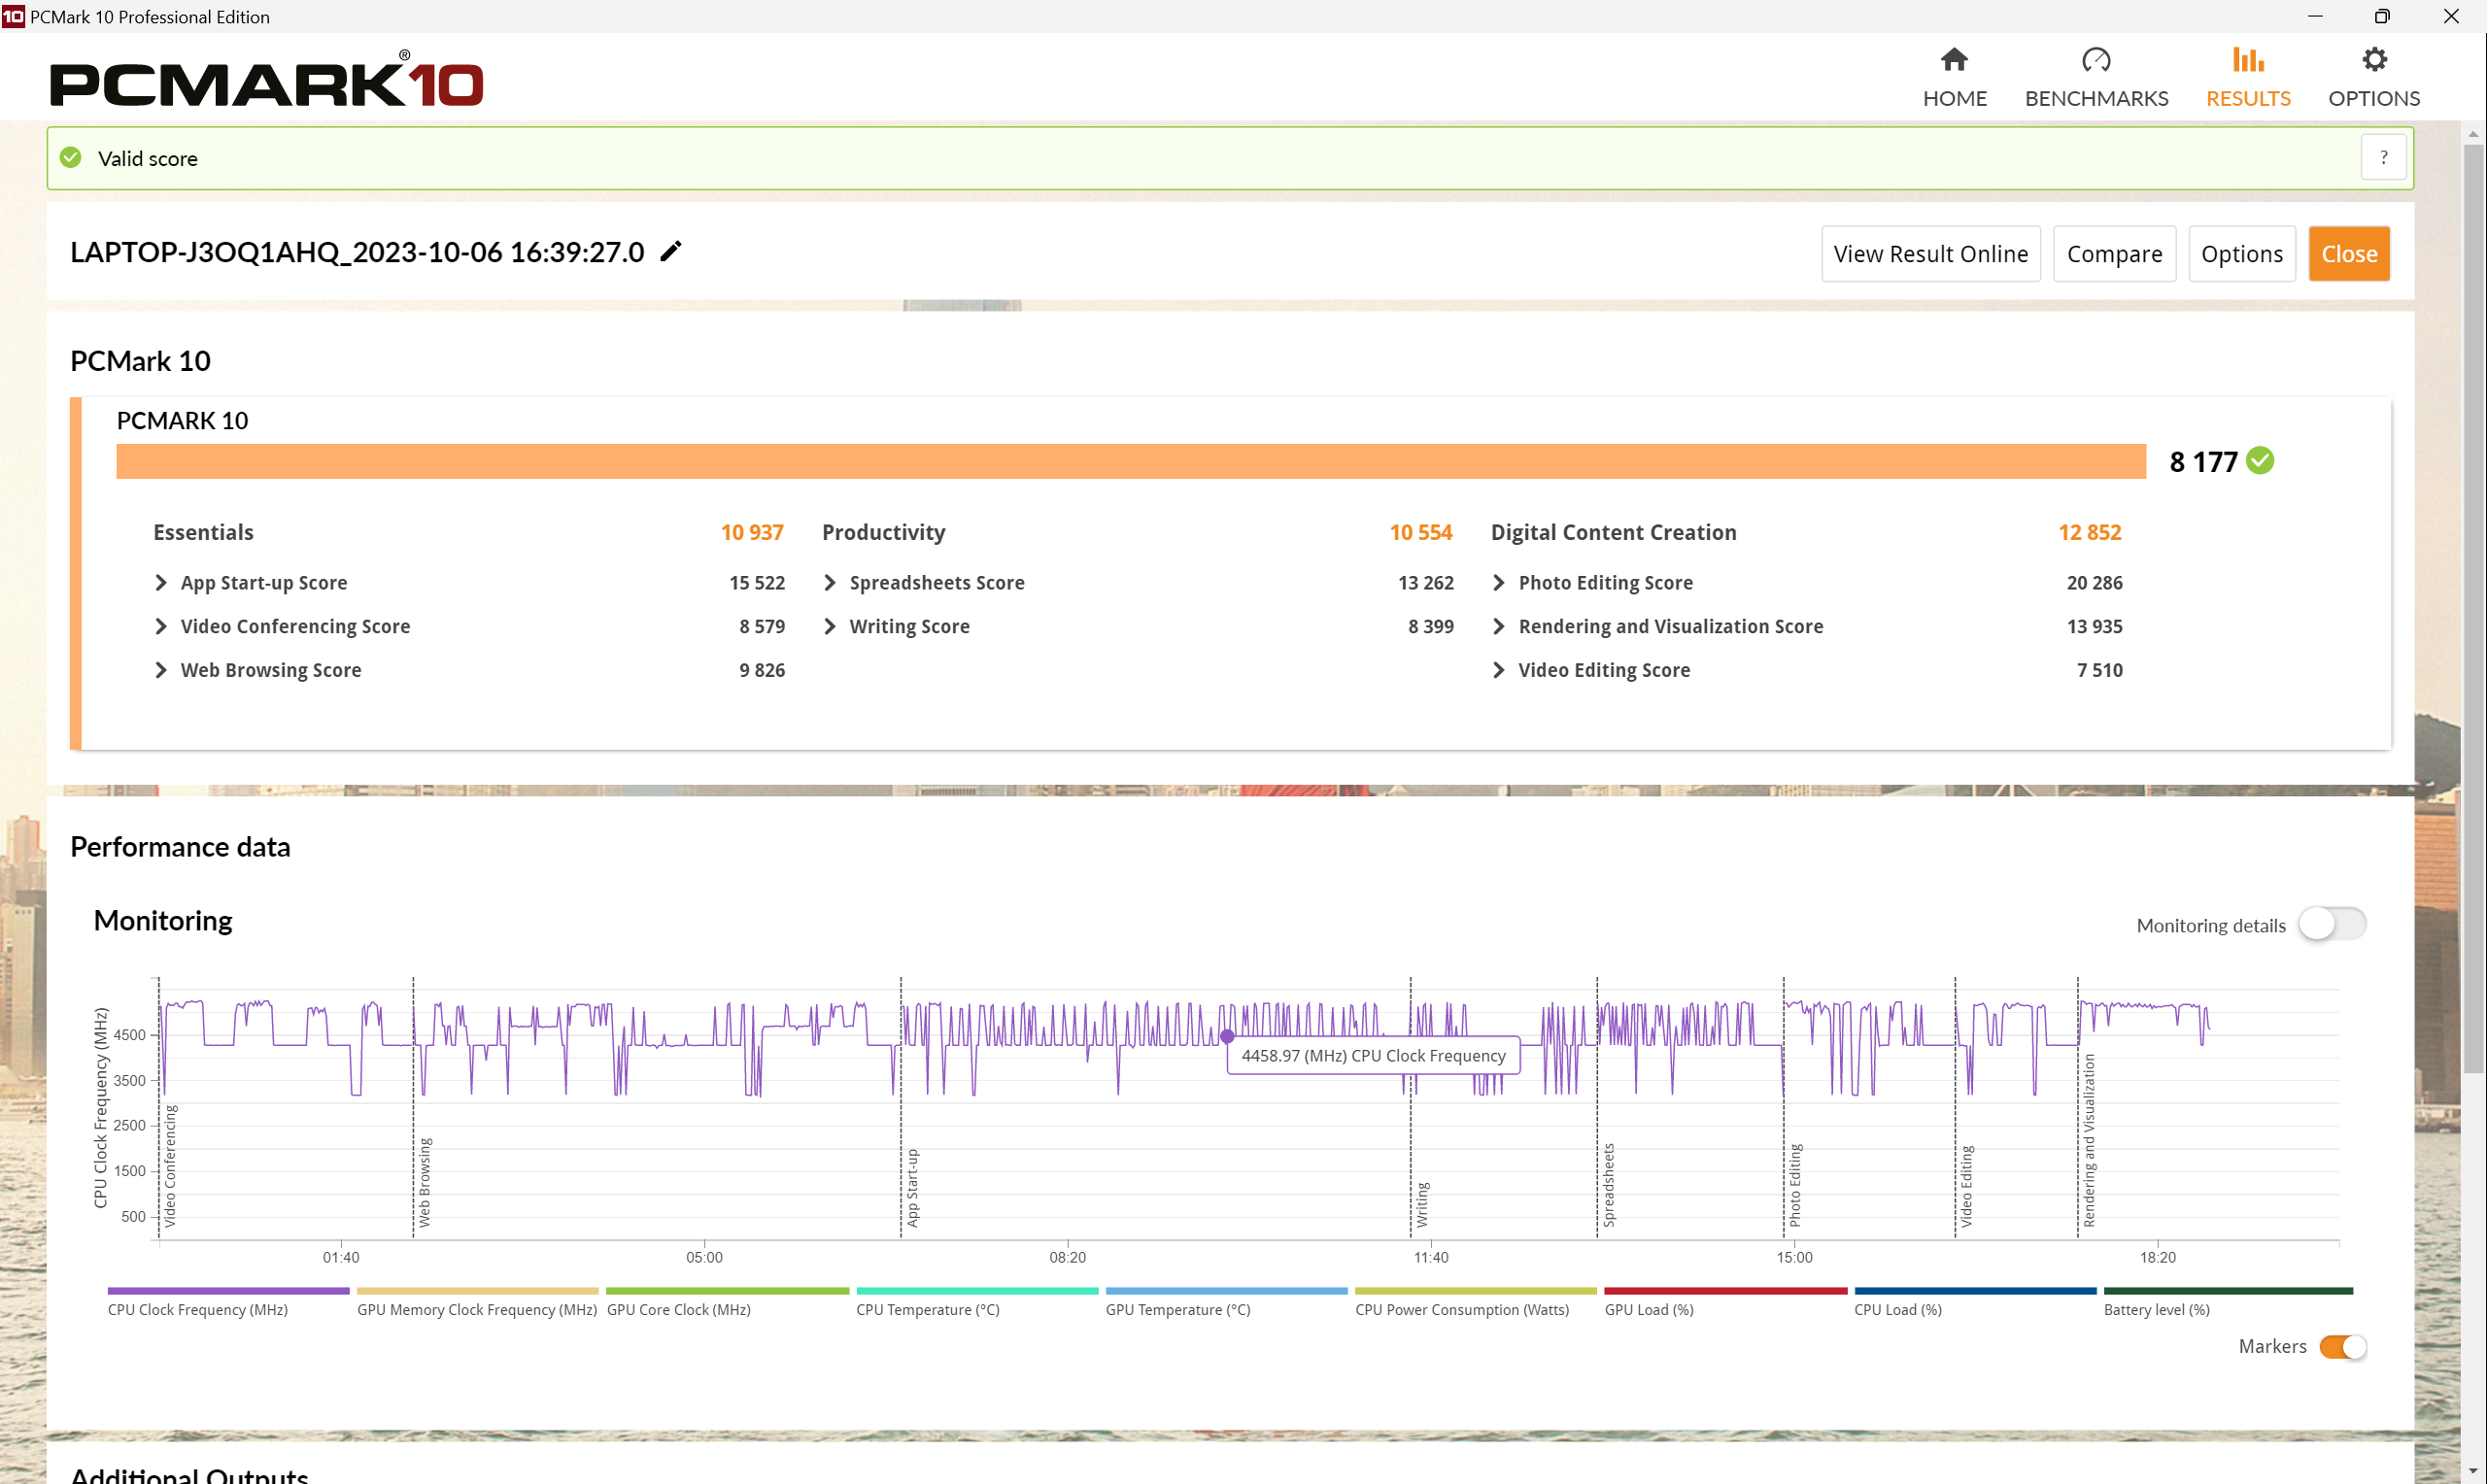Select the Results bar chart icon
This screenshot has height=1484, width=2487.
point(2248,60)
